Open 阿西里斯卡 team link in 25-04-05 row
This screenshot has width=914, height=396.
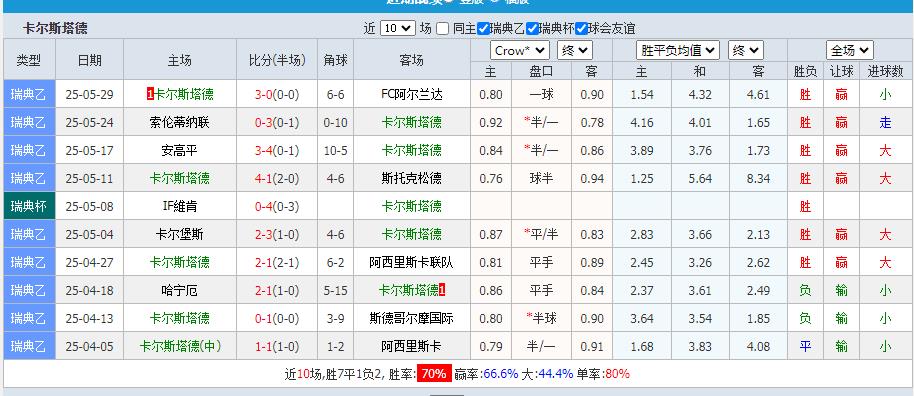click(x=412, y=346)
